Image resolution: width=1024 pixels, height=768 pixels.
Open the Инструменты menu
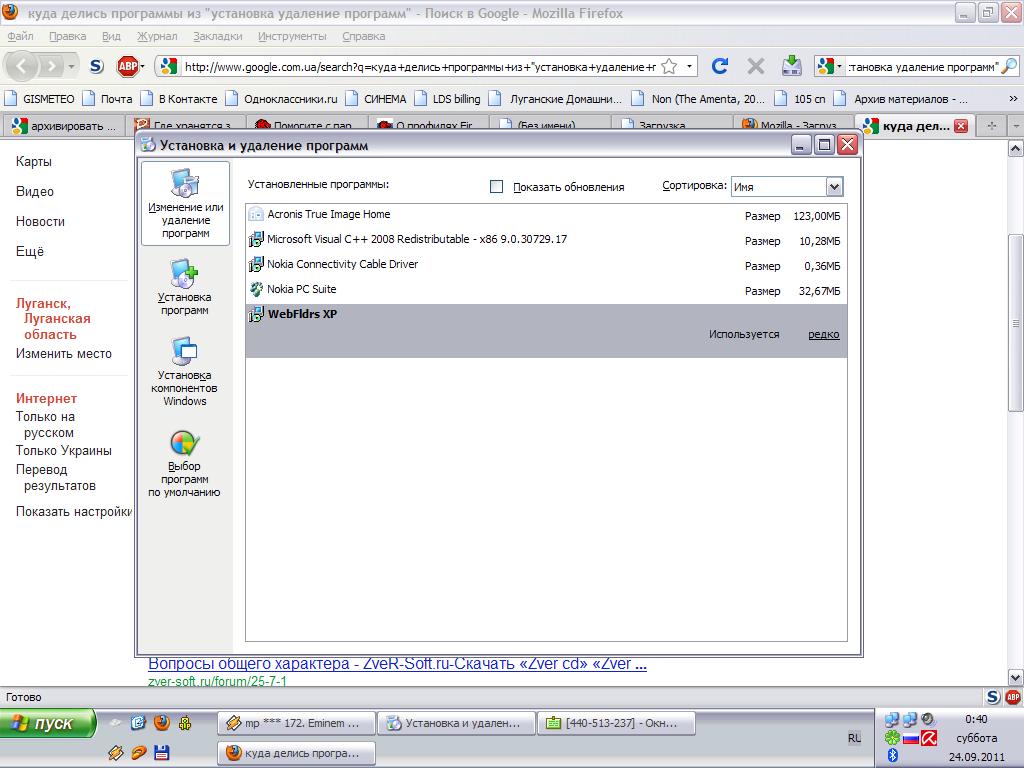click(292, 37)
